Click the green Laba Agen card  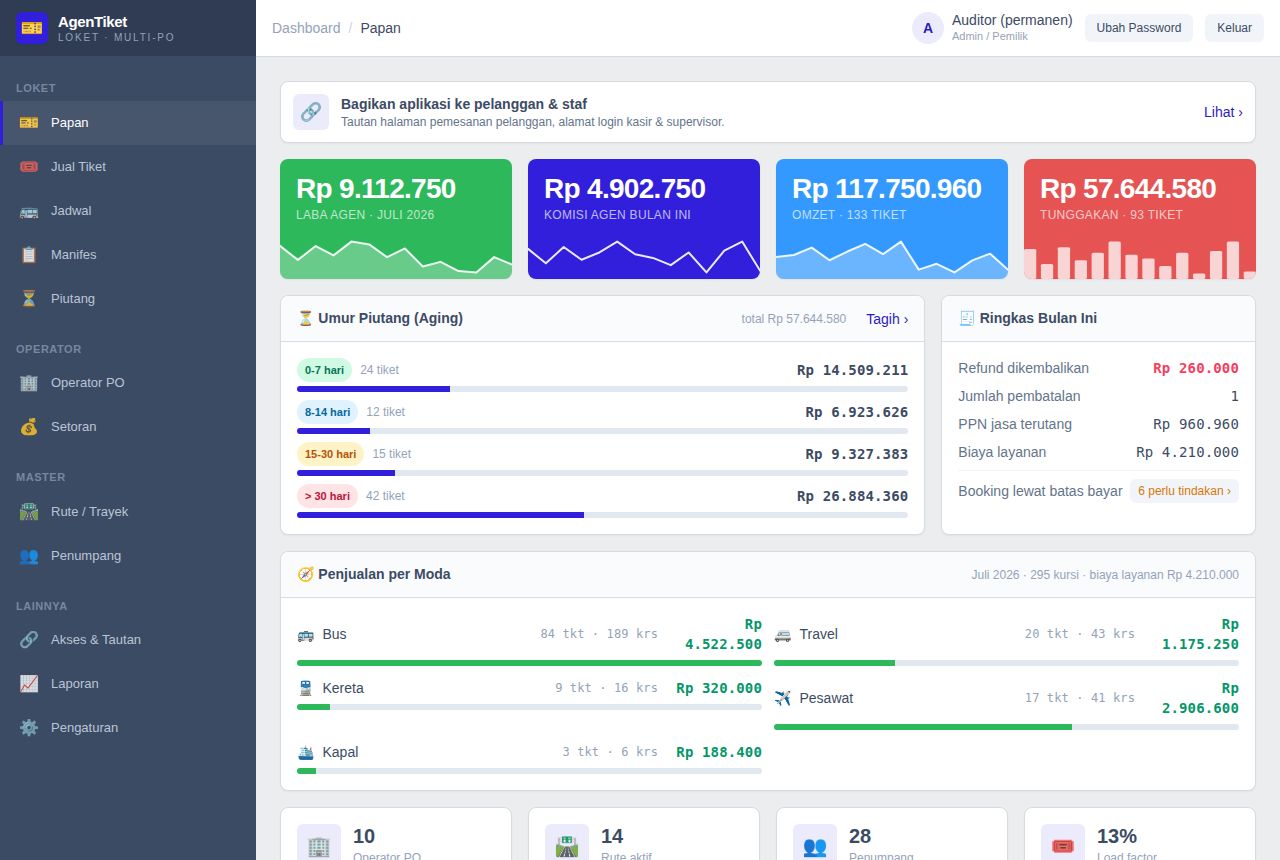pyautogui.click(x=396, y=219)
